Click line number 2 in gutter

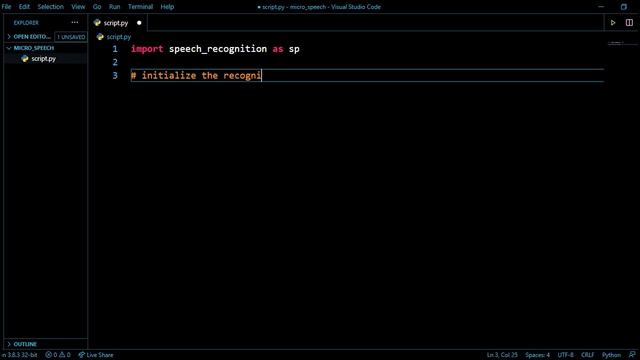pyautogui.click(x=115, y=62)
